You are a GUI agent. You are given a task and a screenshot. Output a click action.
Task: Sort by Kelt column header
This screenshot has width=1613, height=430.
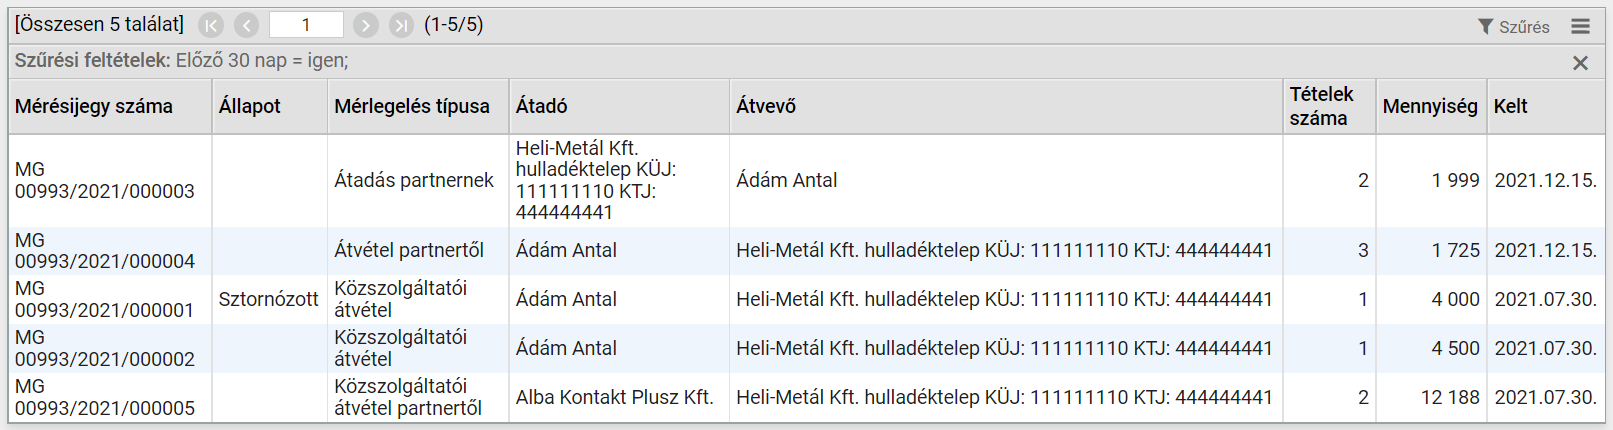pyautogui.click(x=1511, y=106)
